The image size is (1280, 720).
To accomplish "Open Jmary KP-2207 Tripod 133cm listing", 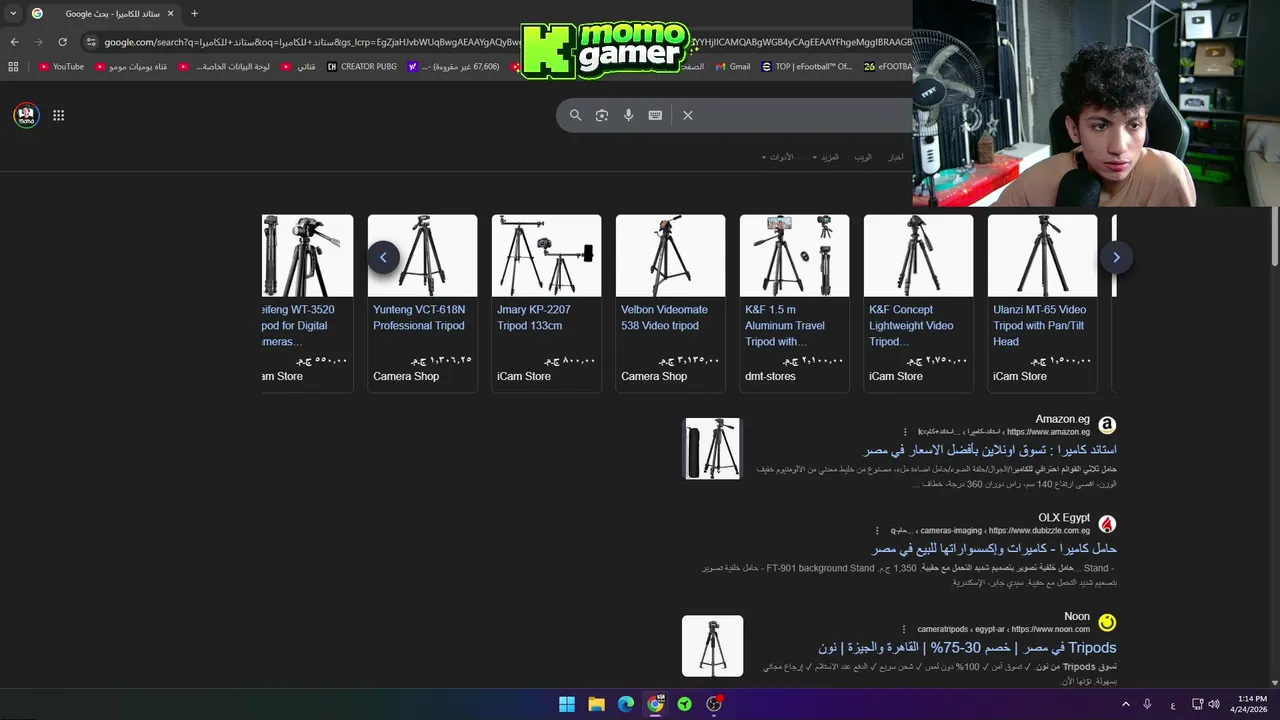I will pos(534,318).
